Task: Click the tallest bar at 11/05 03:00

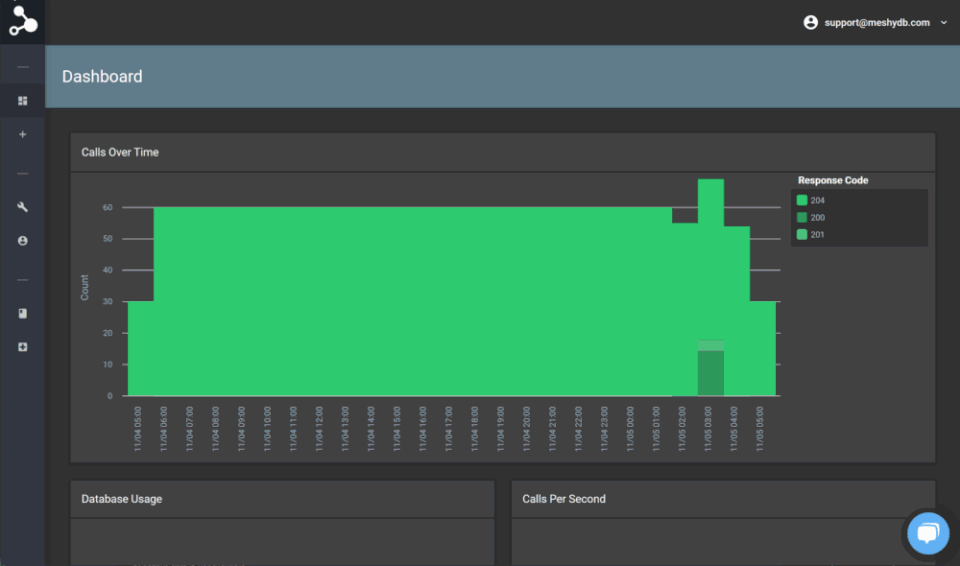Action: pos(711,257)
